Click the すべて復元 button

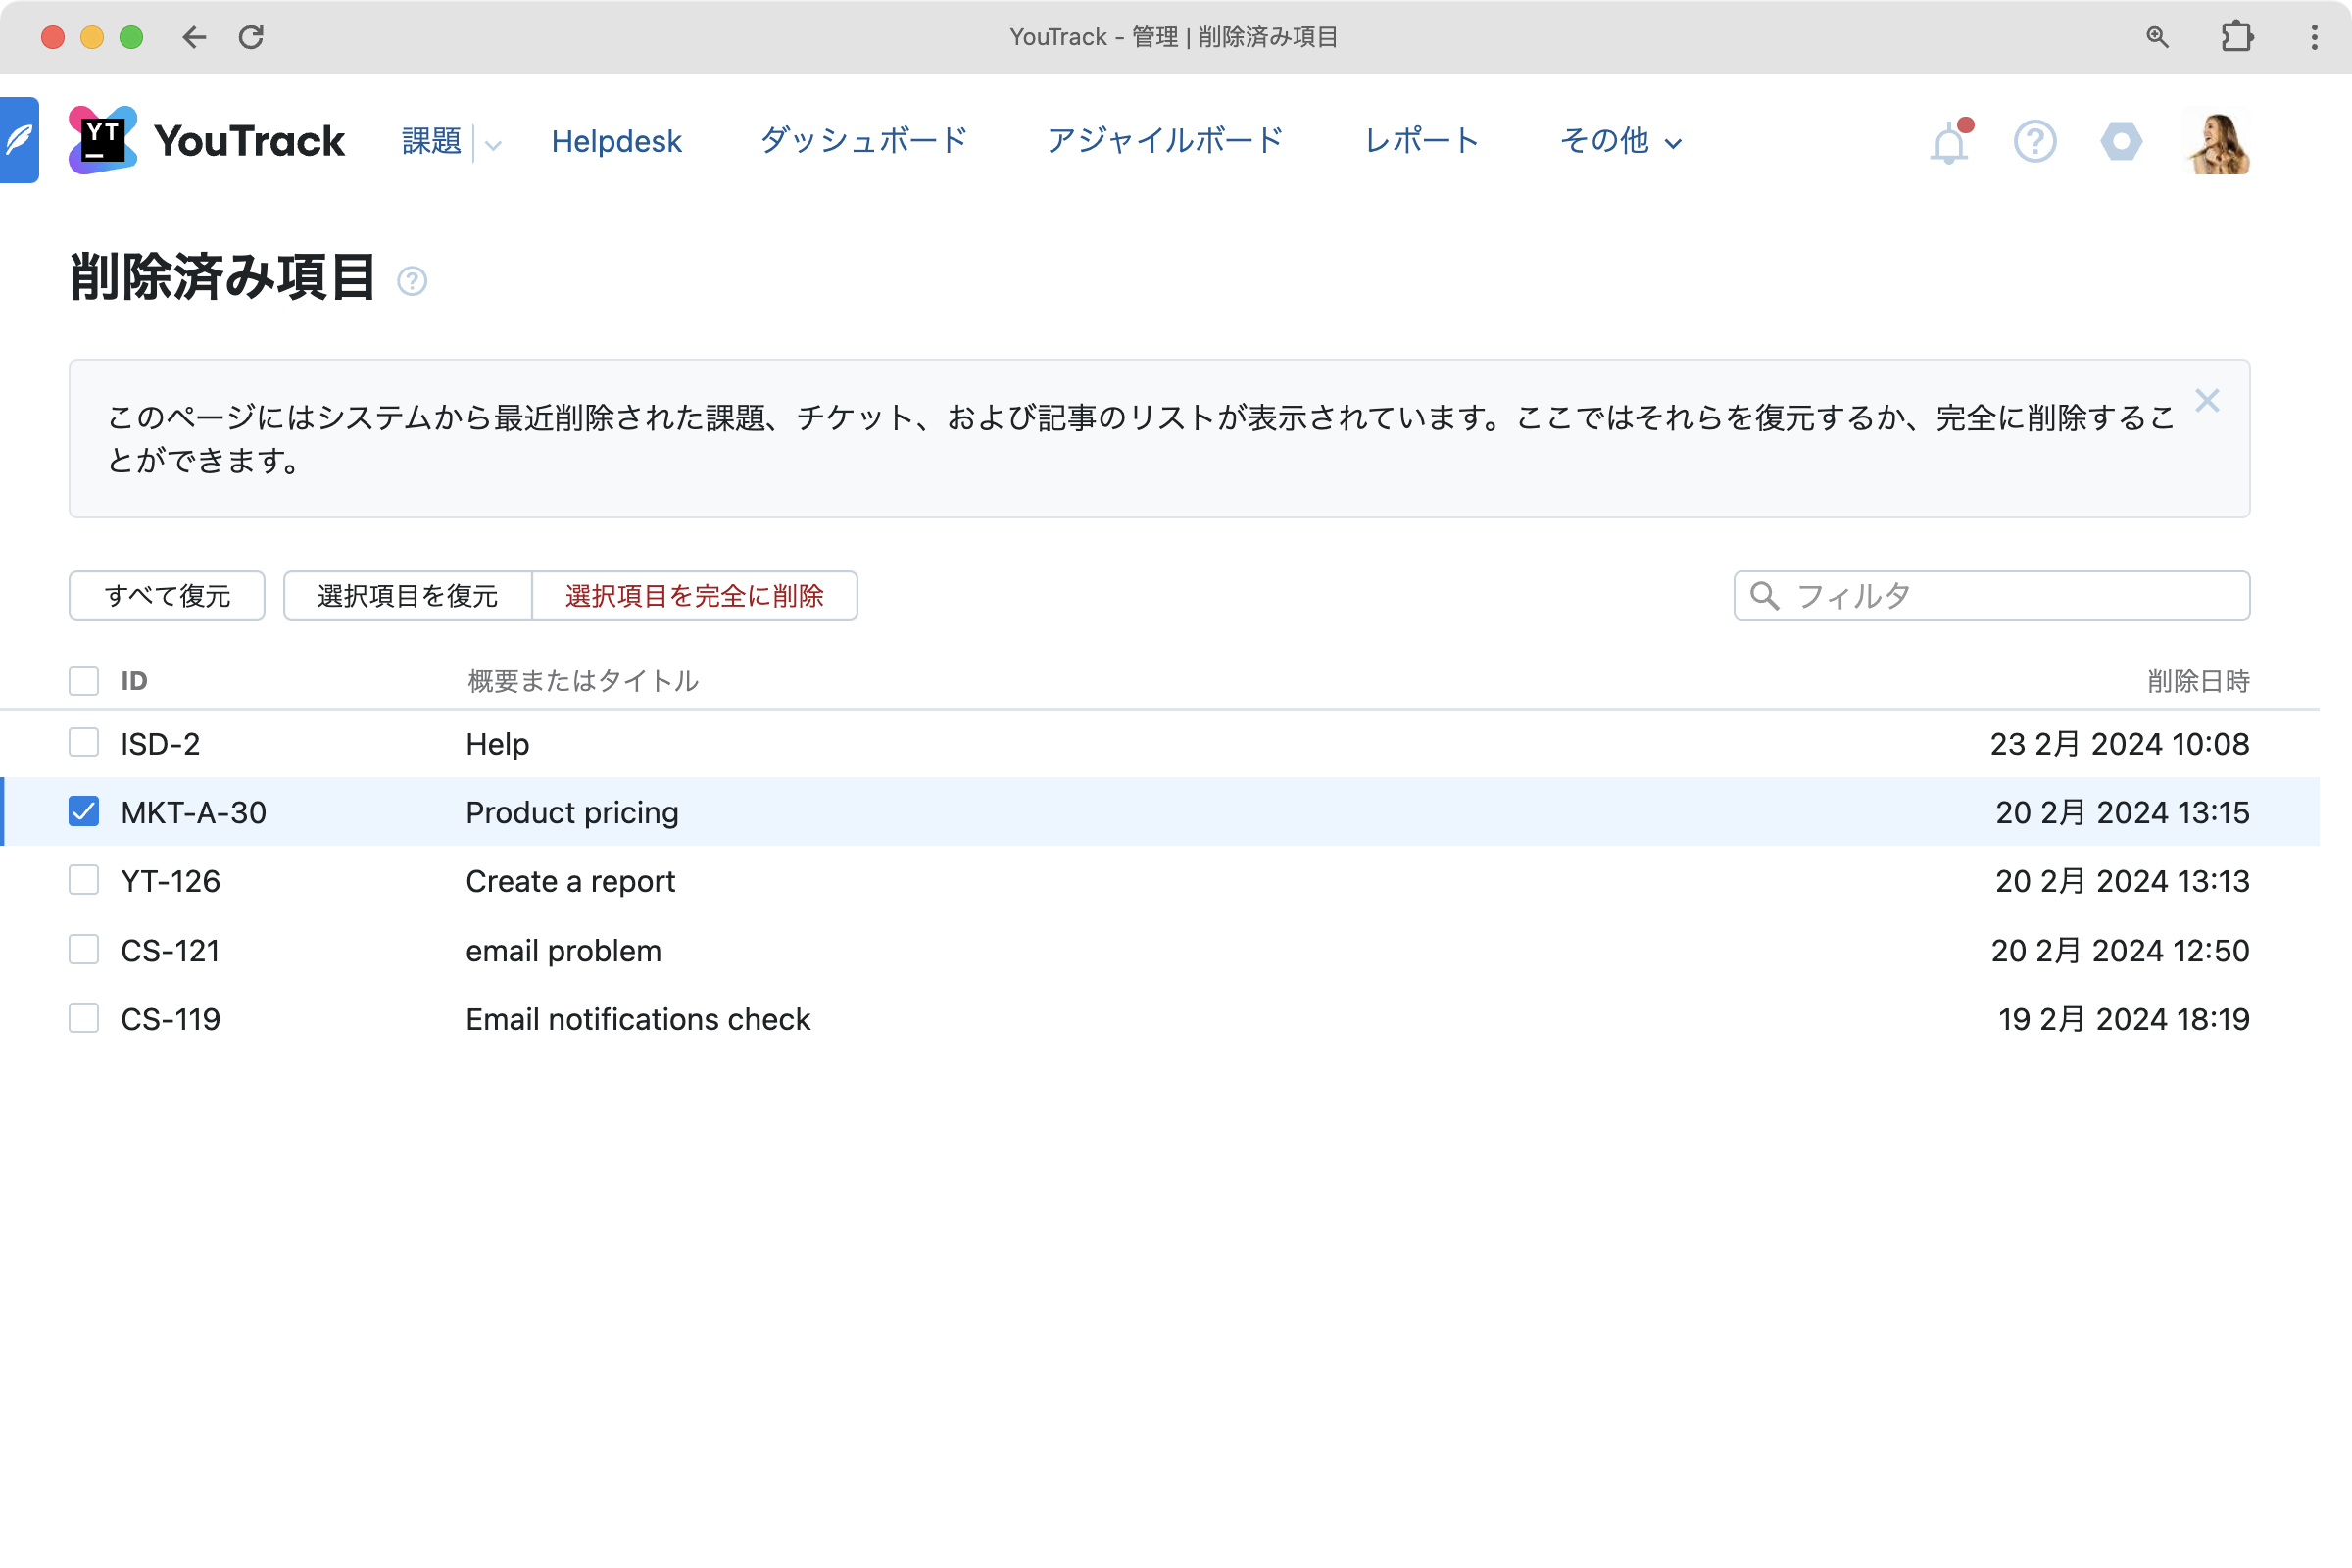[x=167, y=596]
